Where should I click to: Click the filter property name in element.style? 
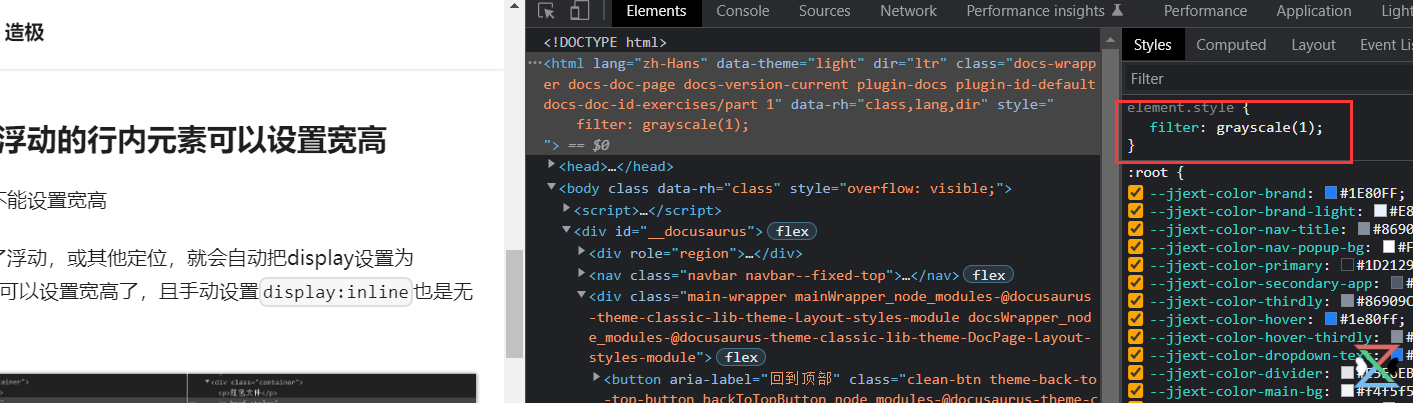point(1176,128)
